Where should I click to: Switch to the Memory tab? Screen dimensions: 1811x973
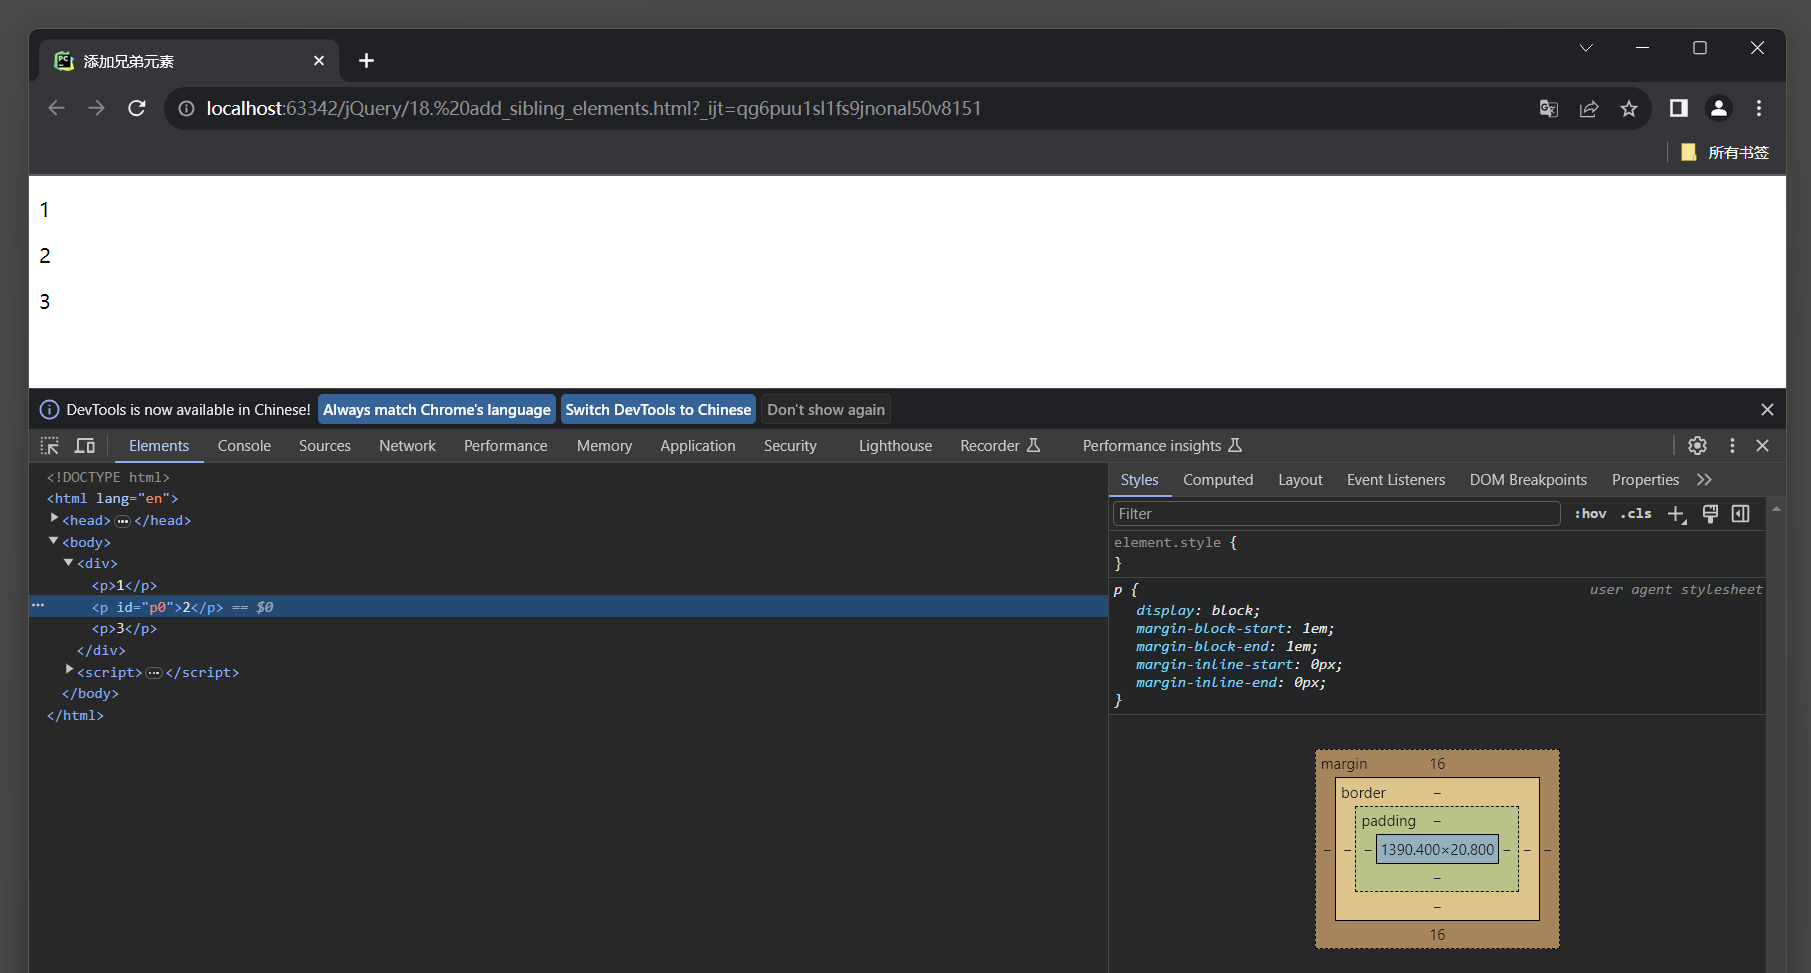coord(604,446)
